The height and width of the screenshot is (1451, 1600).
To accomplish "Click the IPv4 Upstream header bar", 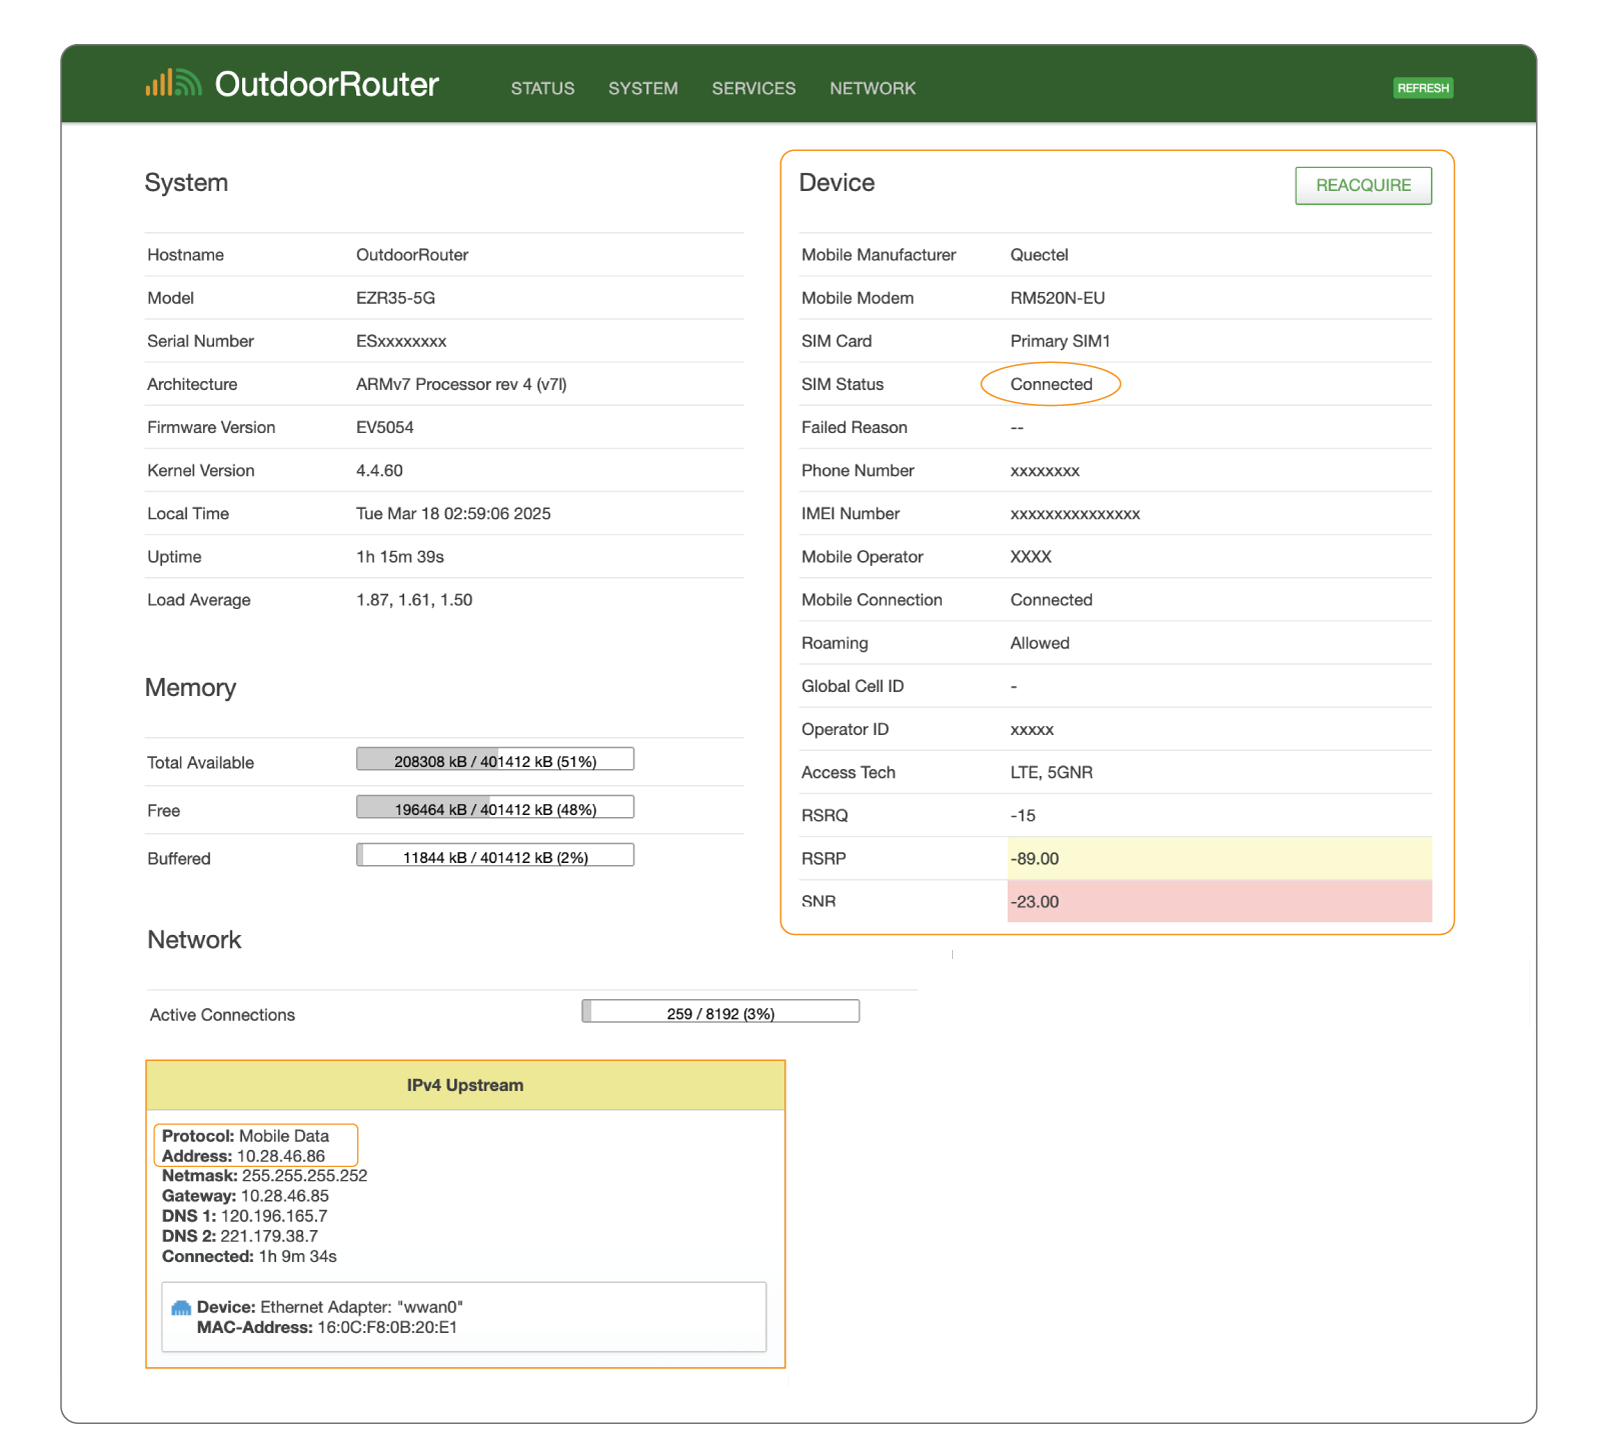I will pos(465,1085).
